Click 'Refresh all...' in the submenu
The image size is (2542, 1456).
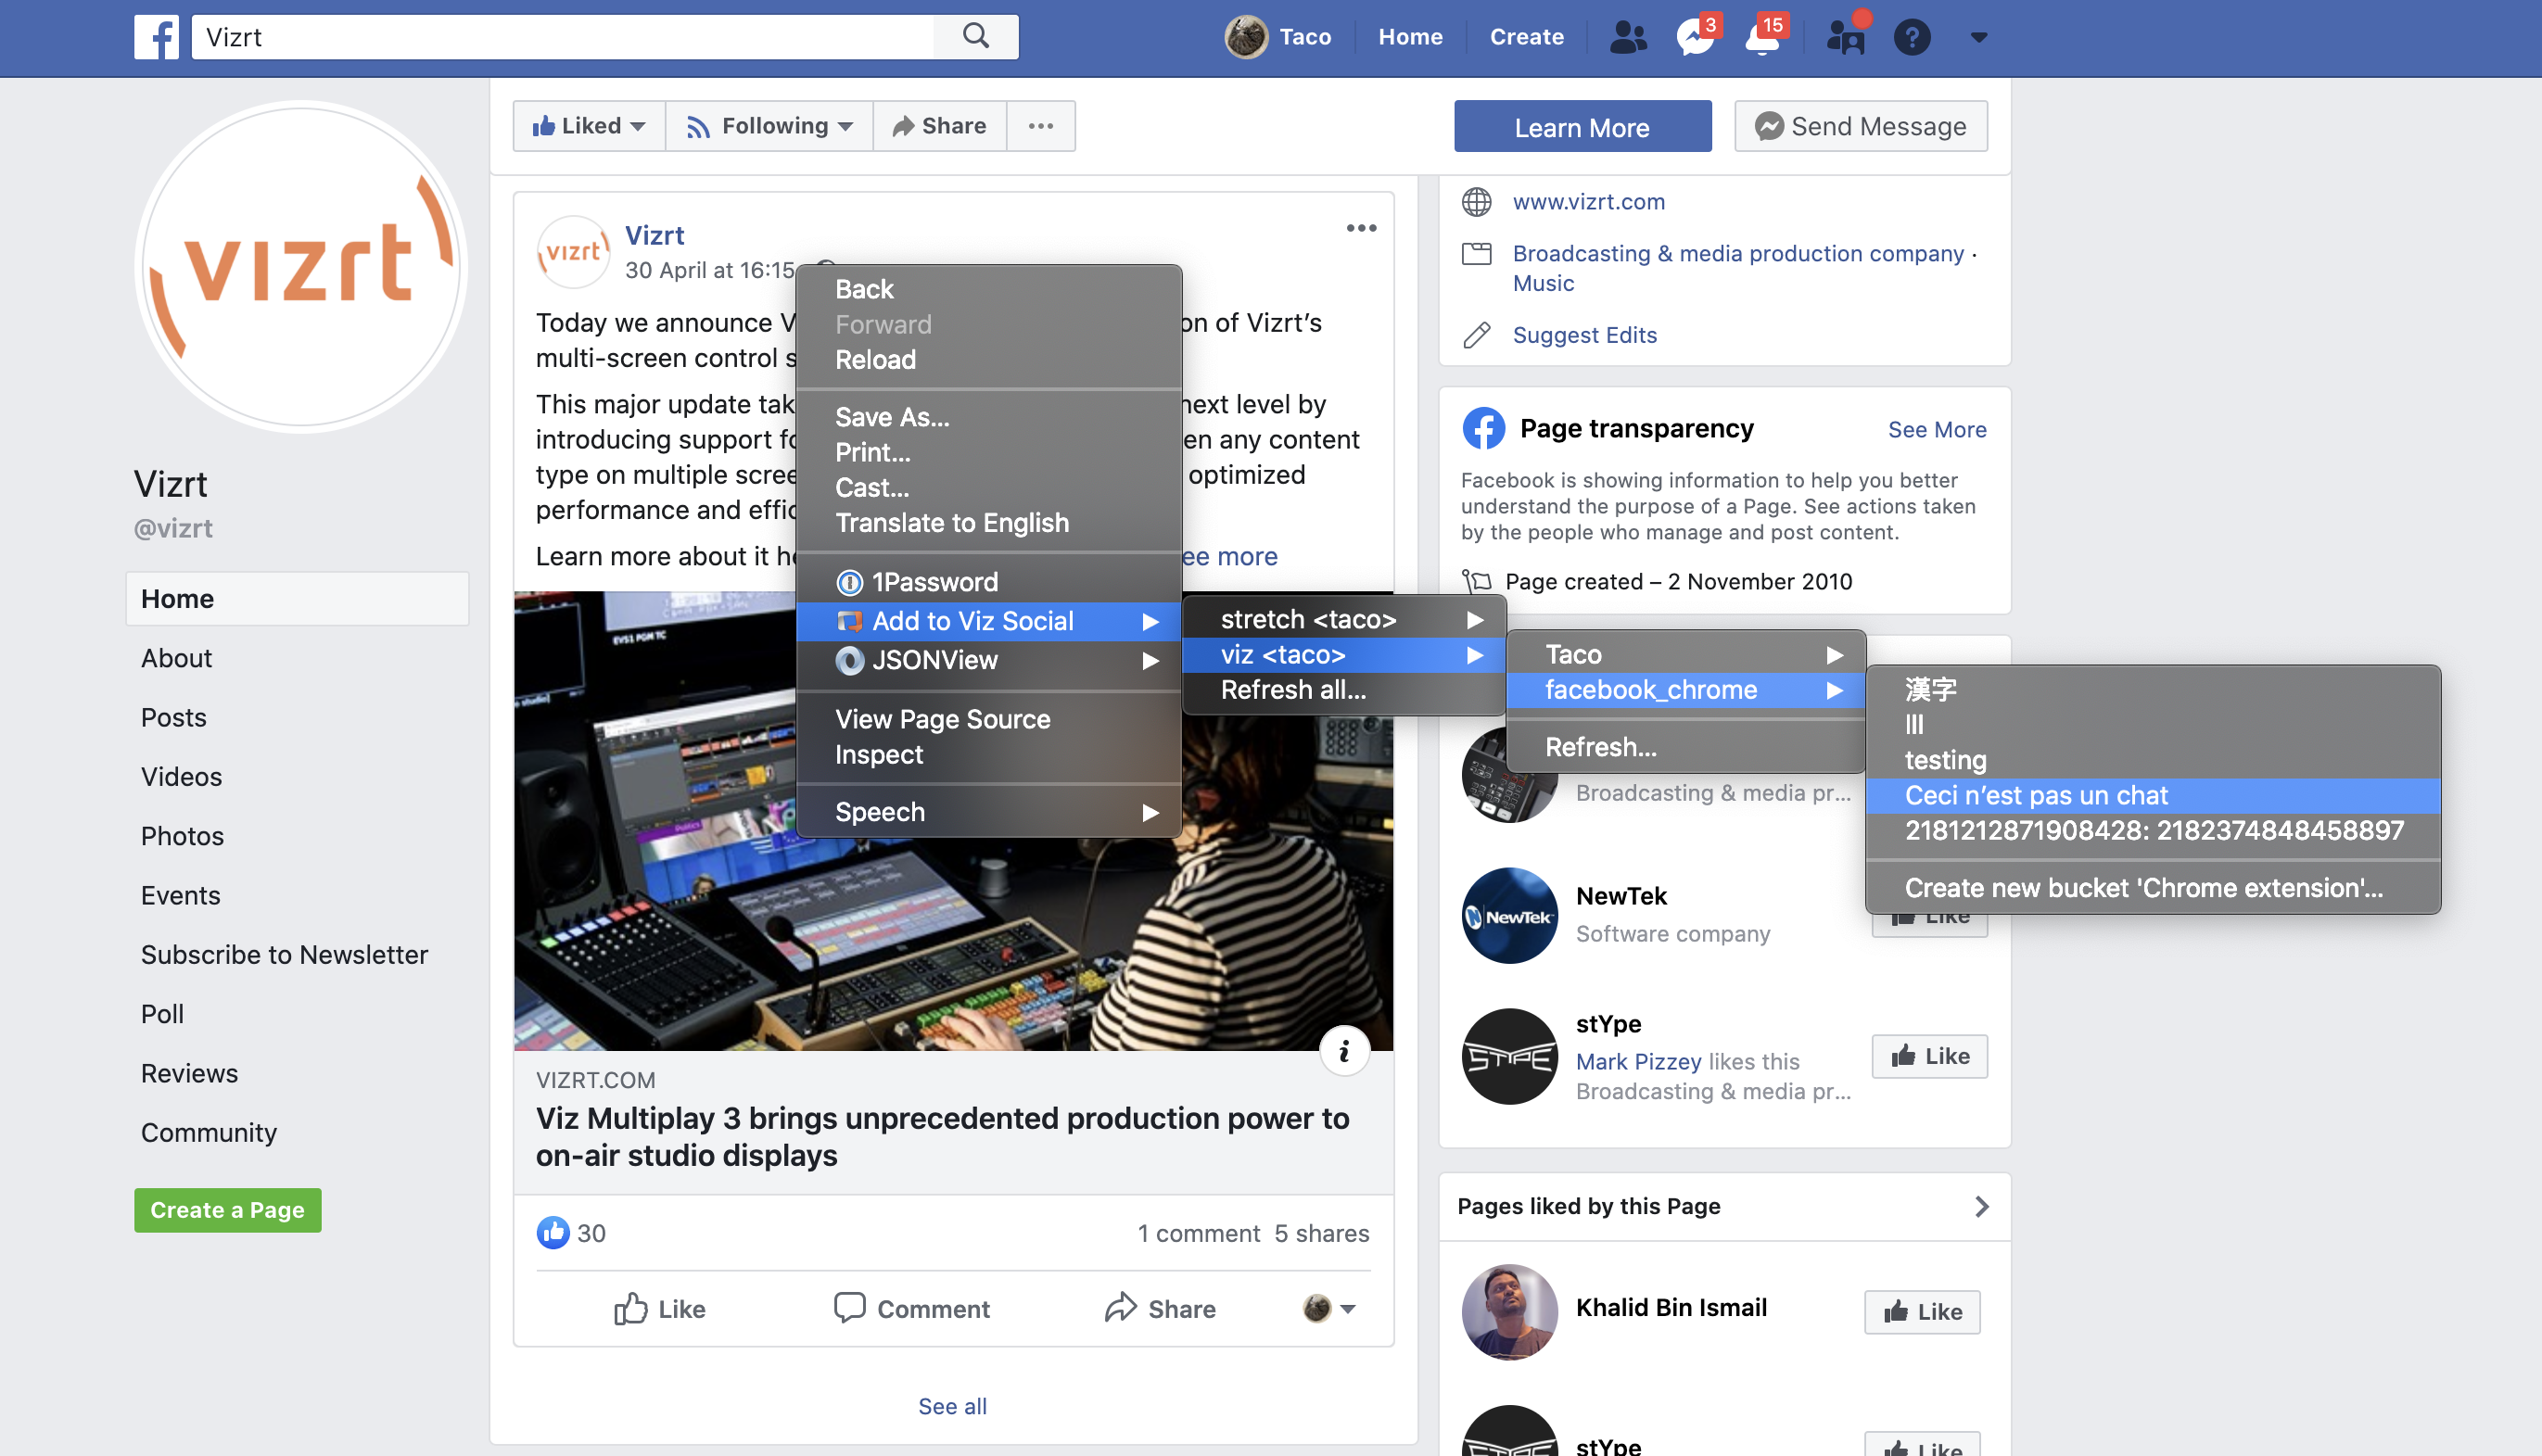point(1344,690)
